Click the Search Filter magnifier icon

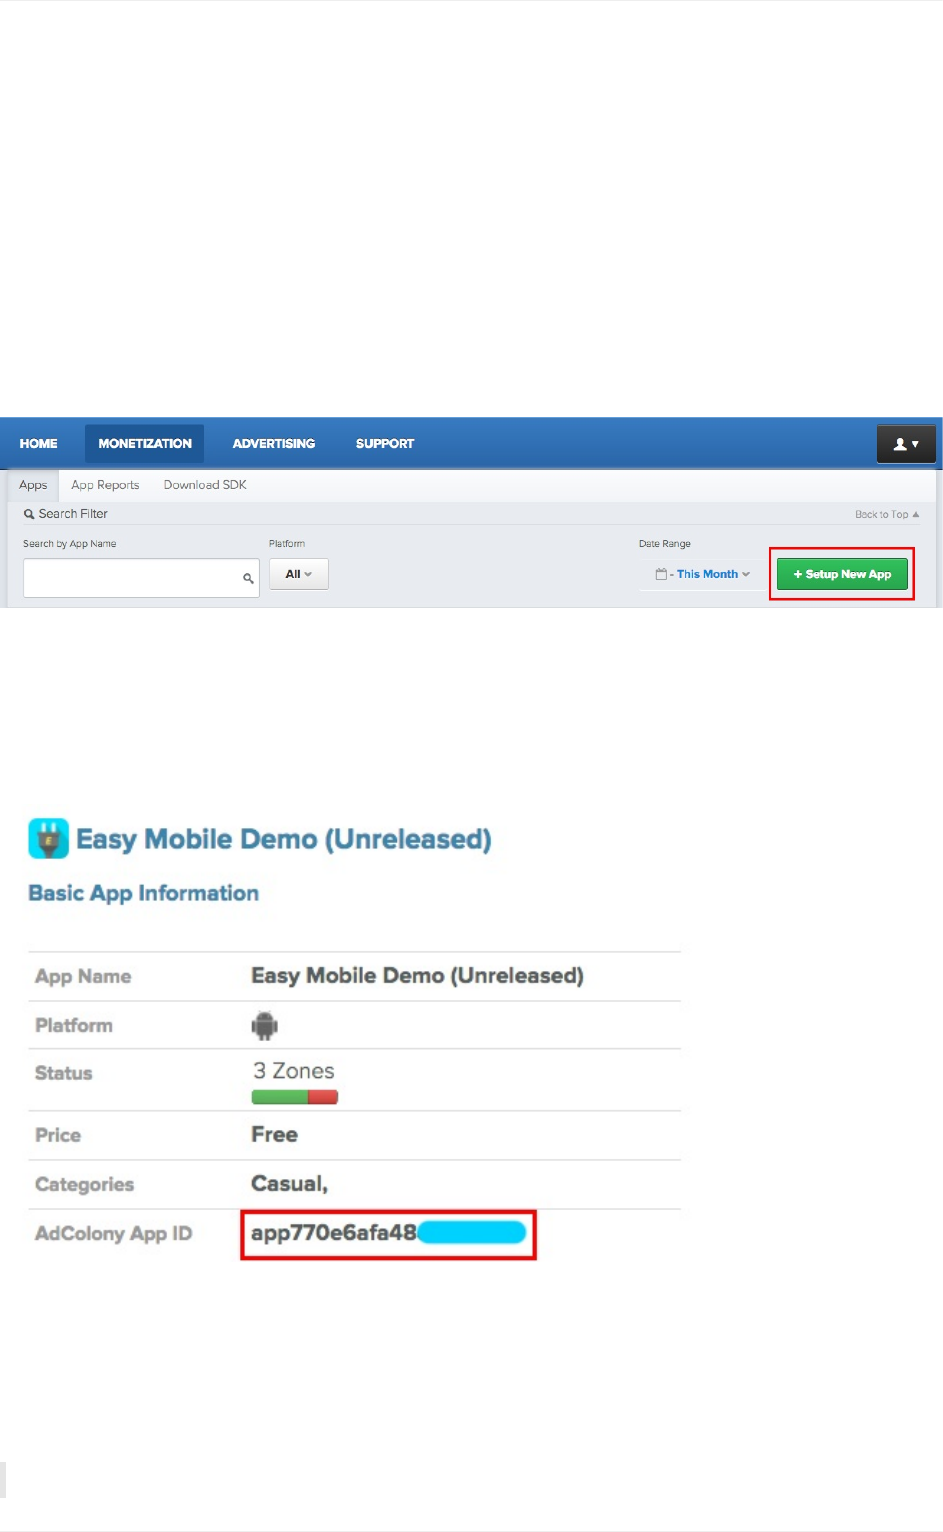click(x=29, y=514)
